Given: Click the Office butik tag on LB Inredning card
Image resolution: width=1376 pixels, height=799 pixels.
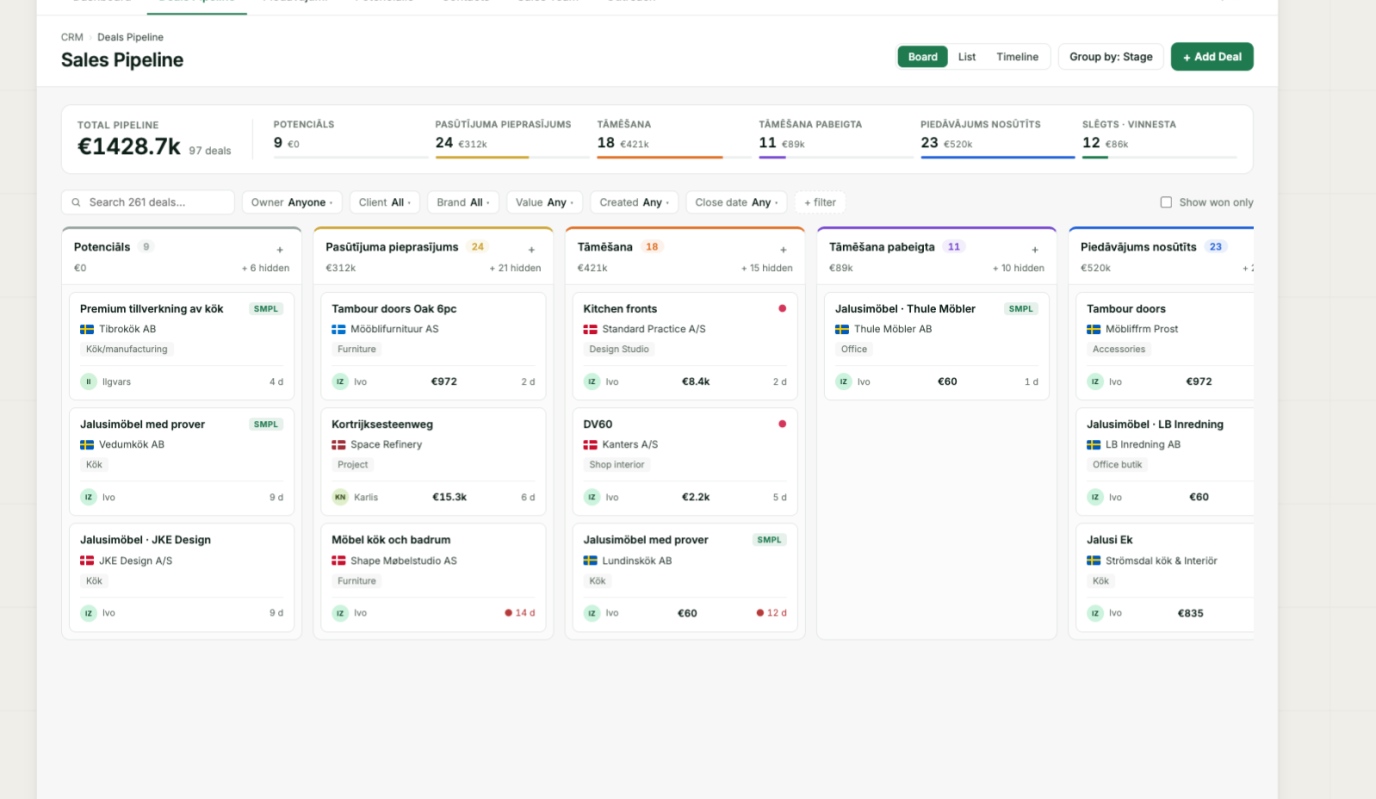Looking at the screenshot, I should click(1118, 465).
